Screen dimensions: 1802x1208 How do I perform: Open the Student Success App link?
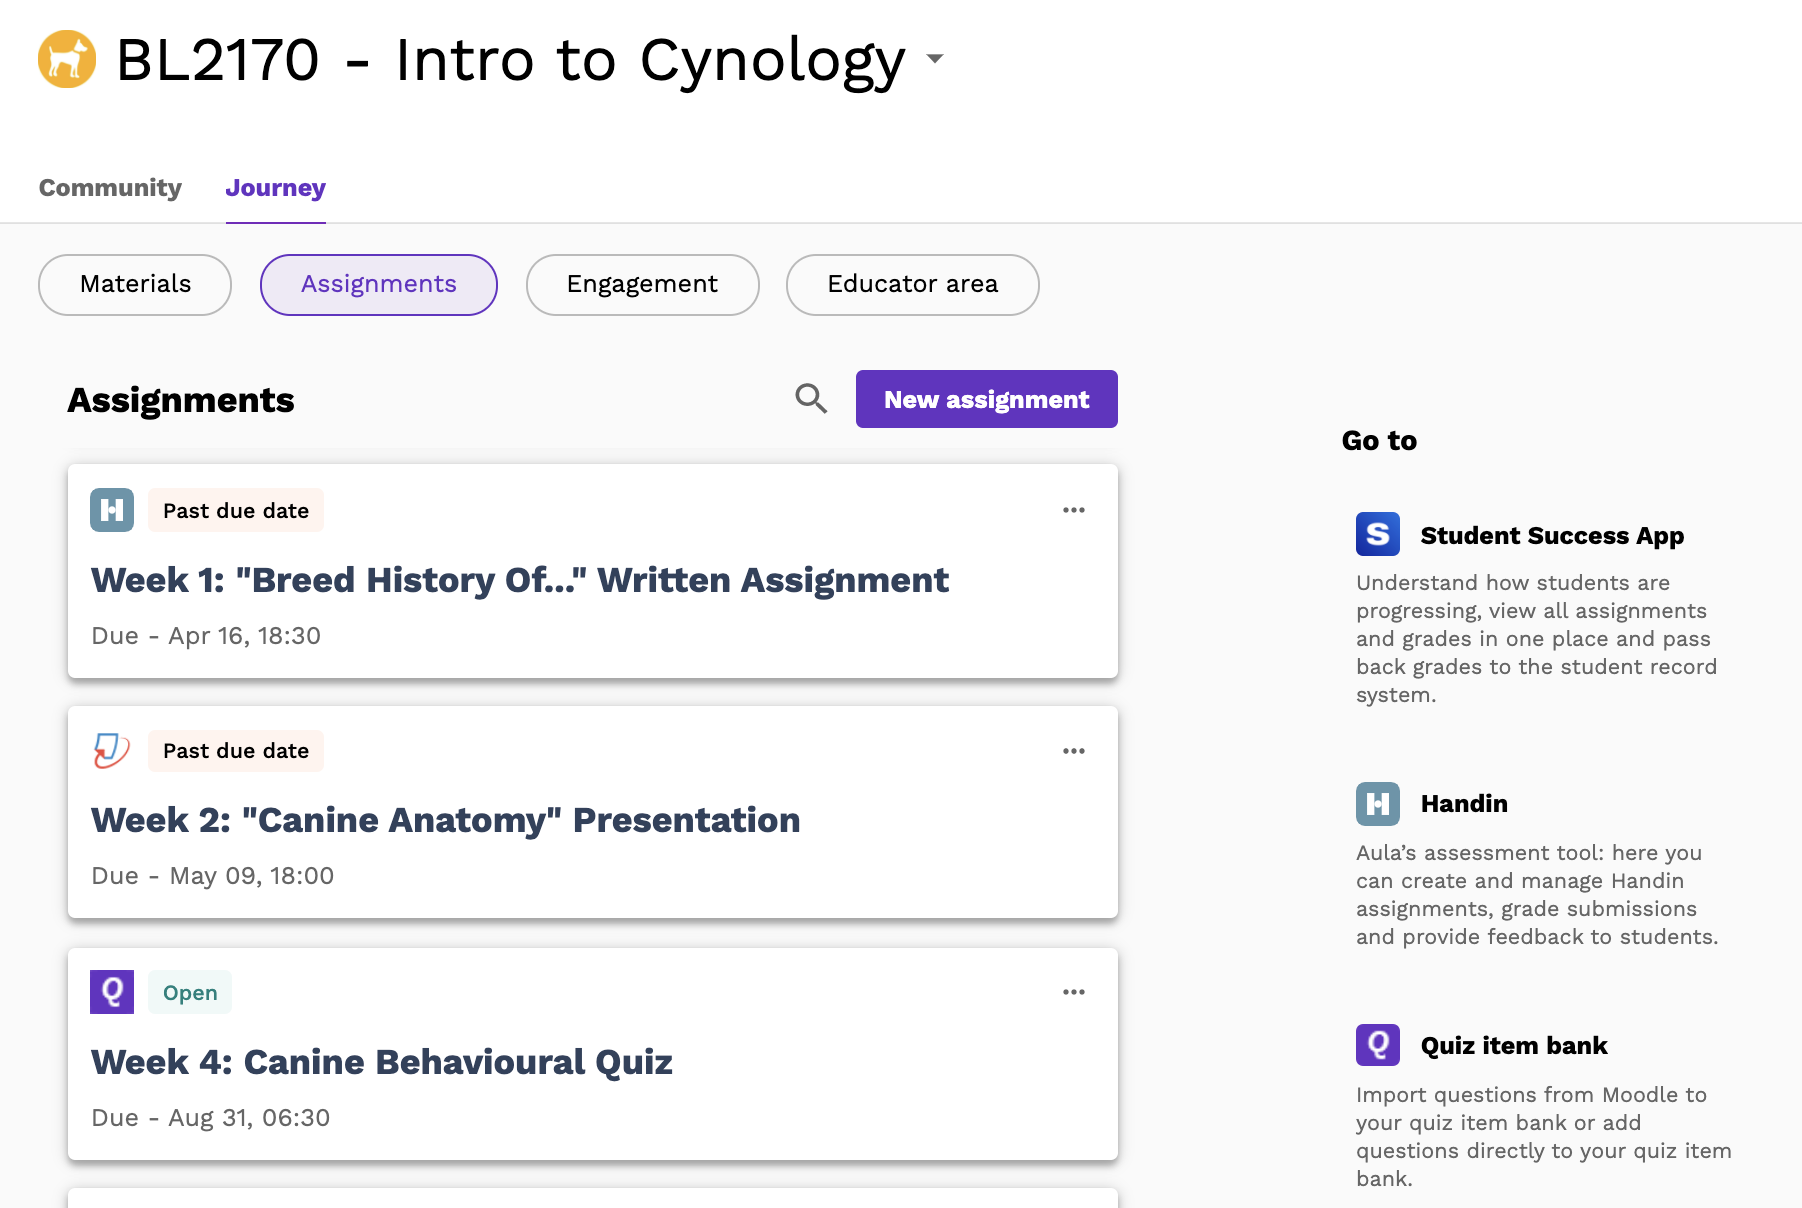[x=1552, y=536]
